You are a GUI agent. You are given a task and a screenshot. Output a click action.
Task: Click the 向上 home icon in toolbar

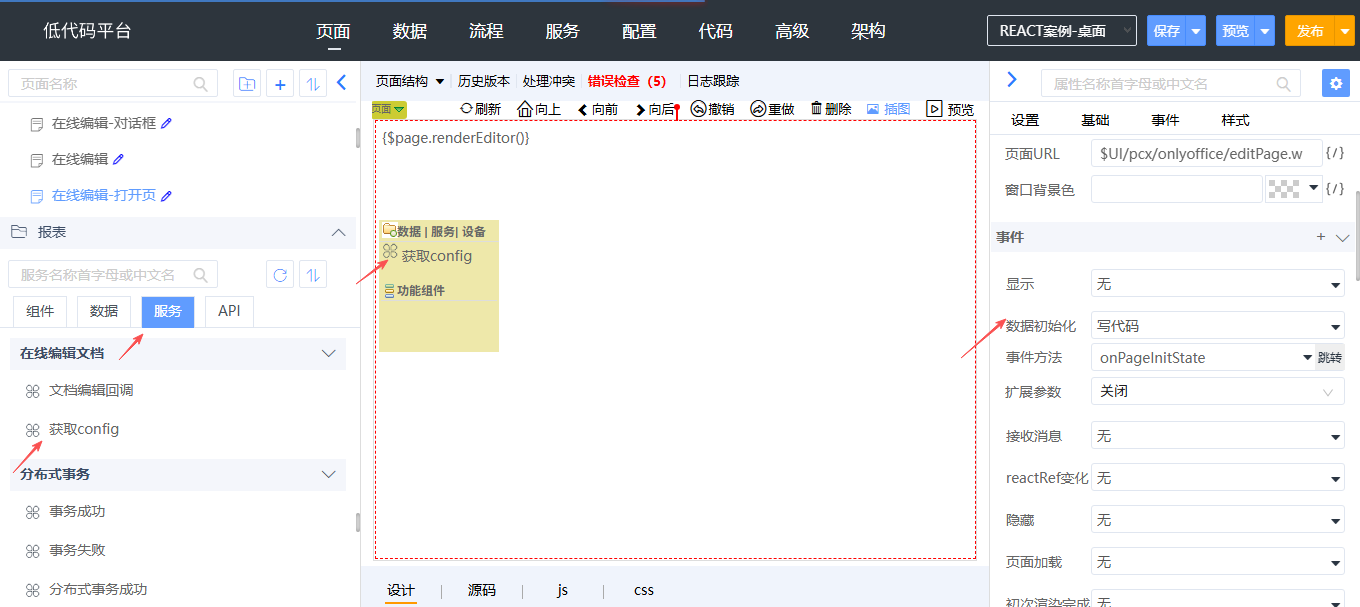coord(524,109)
